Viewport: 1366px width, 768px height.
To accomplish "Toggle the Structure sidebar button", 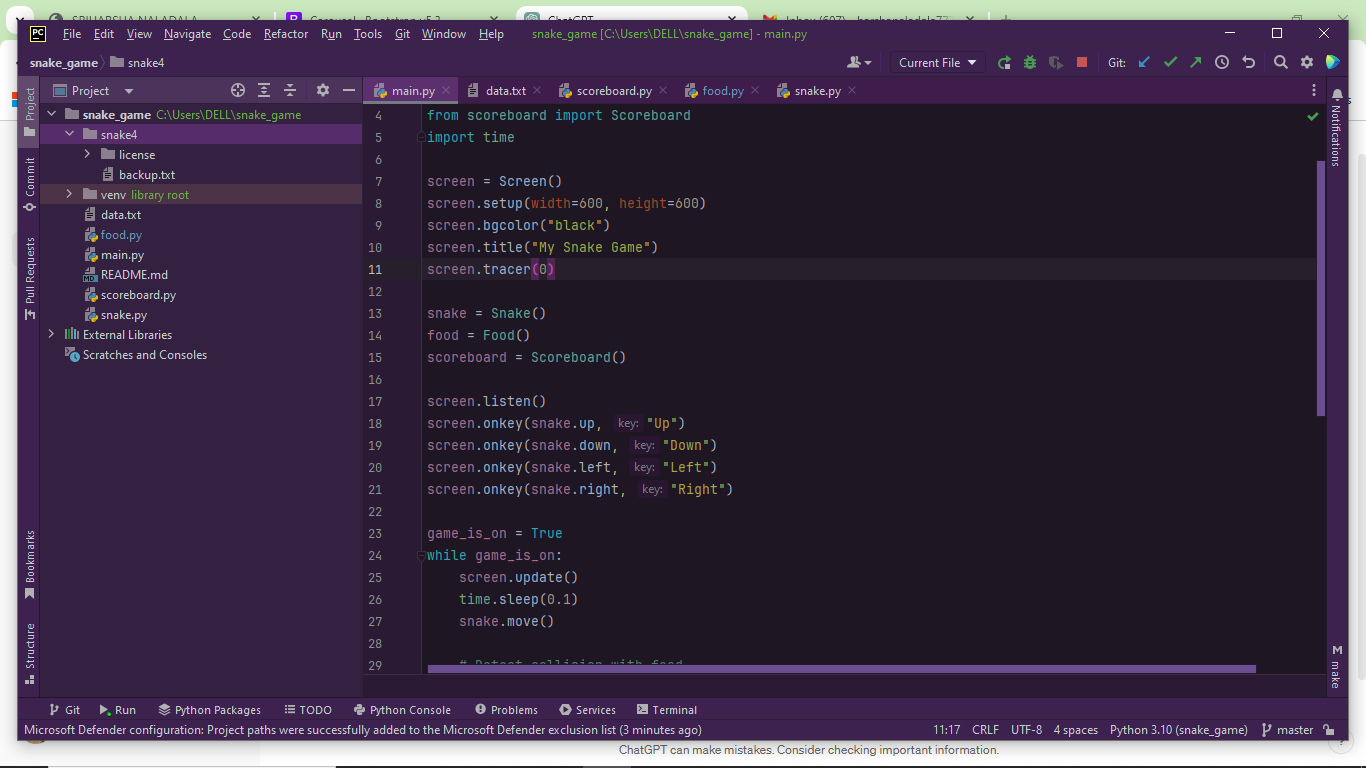I will [x=29, y=654].
